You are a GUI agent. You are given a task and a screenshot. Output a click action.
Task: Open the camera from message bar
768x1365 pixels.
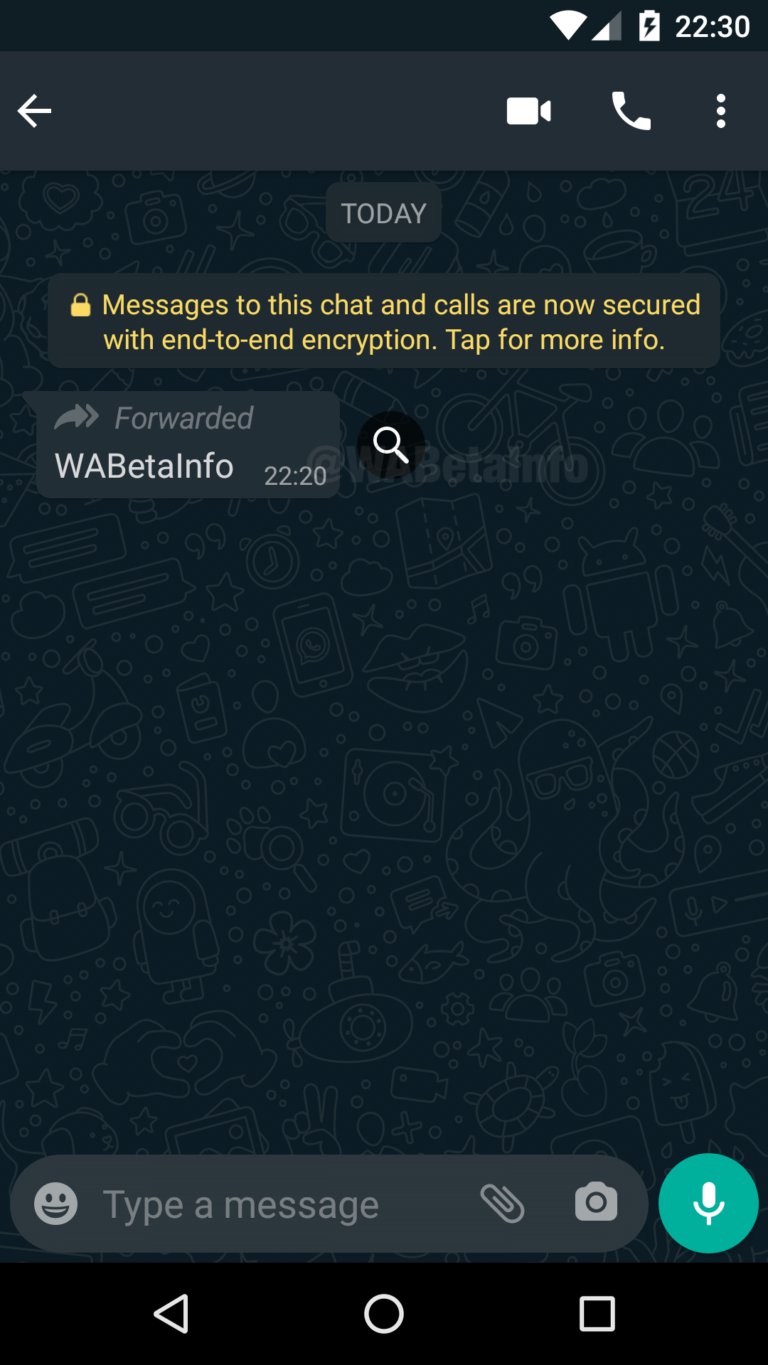pyautogui.click(x=596, y=1203)
